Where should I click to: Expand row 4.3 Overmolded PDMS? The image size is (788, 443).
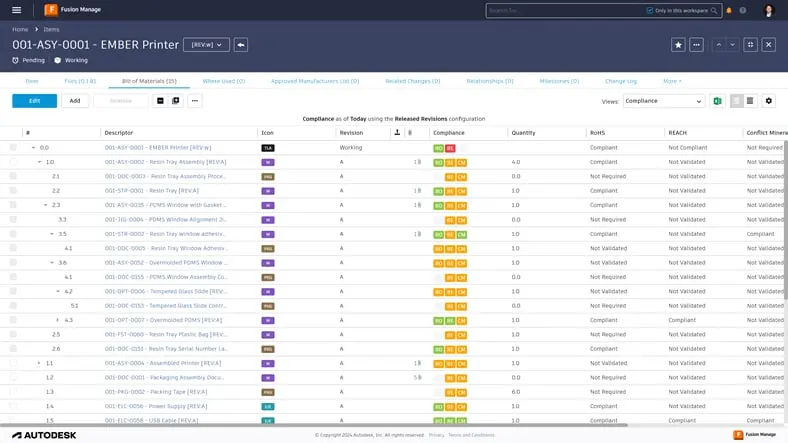click(57, 320)
